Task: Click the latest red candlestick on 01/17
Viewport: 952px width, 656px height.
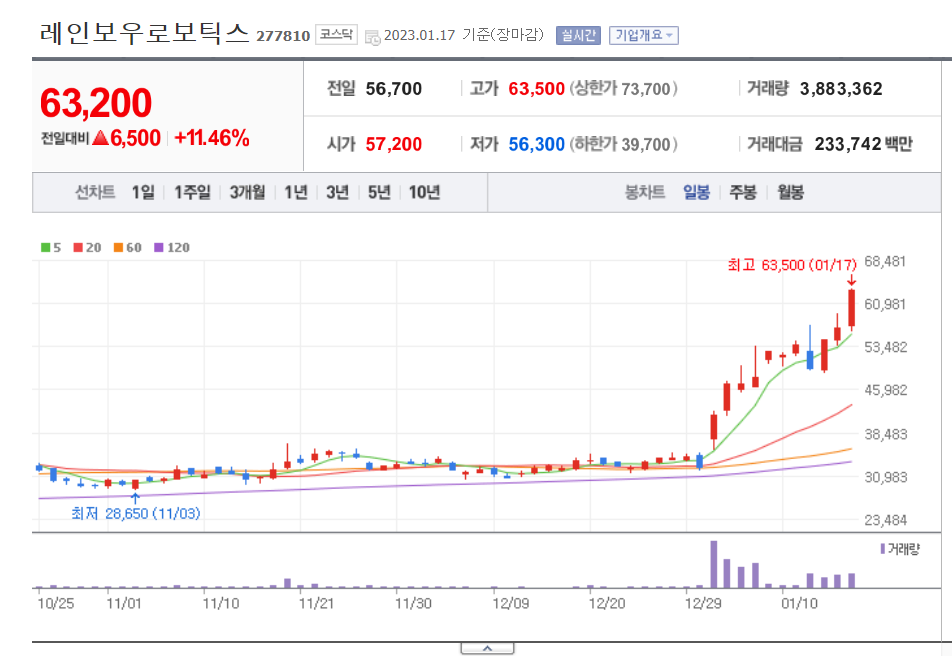Action: tap(852, 309)
